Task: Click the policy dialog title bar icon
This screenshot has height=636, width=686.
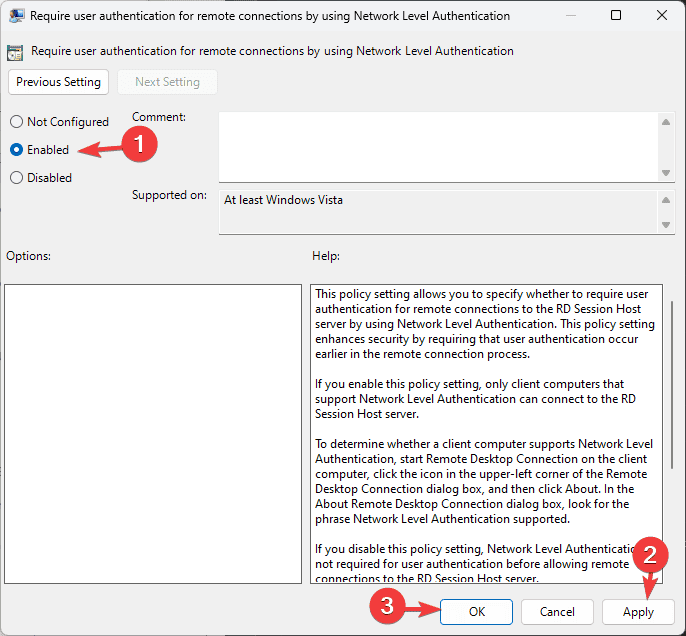Action: [16, 16]
